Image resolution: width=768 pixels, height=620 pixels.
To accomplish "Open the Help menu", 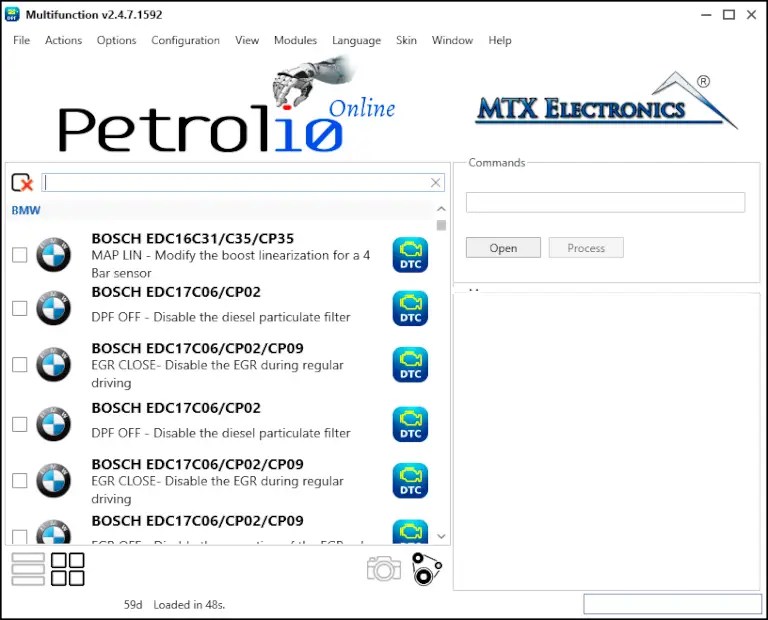I will click(x=500, y=40).
